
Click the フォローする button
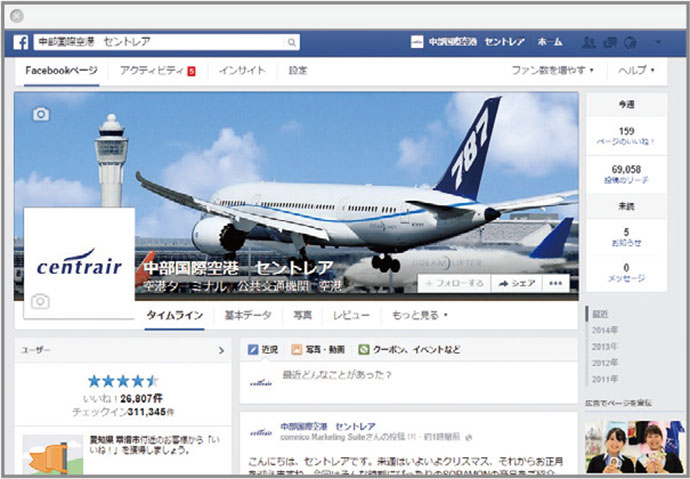(454, 284)
